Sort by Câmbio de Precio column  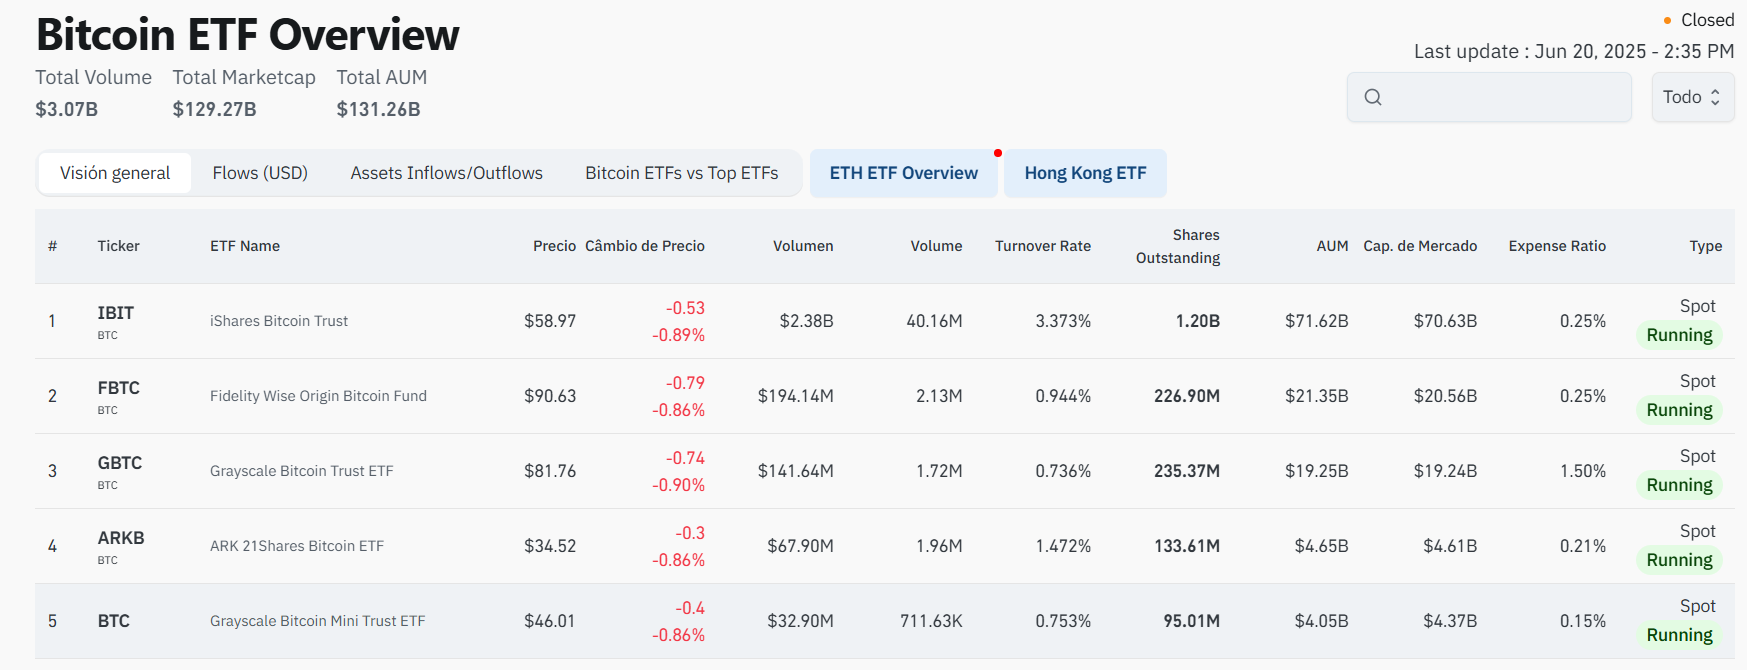(645, 246)
